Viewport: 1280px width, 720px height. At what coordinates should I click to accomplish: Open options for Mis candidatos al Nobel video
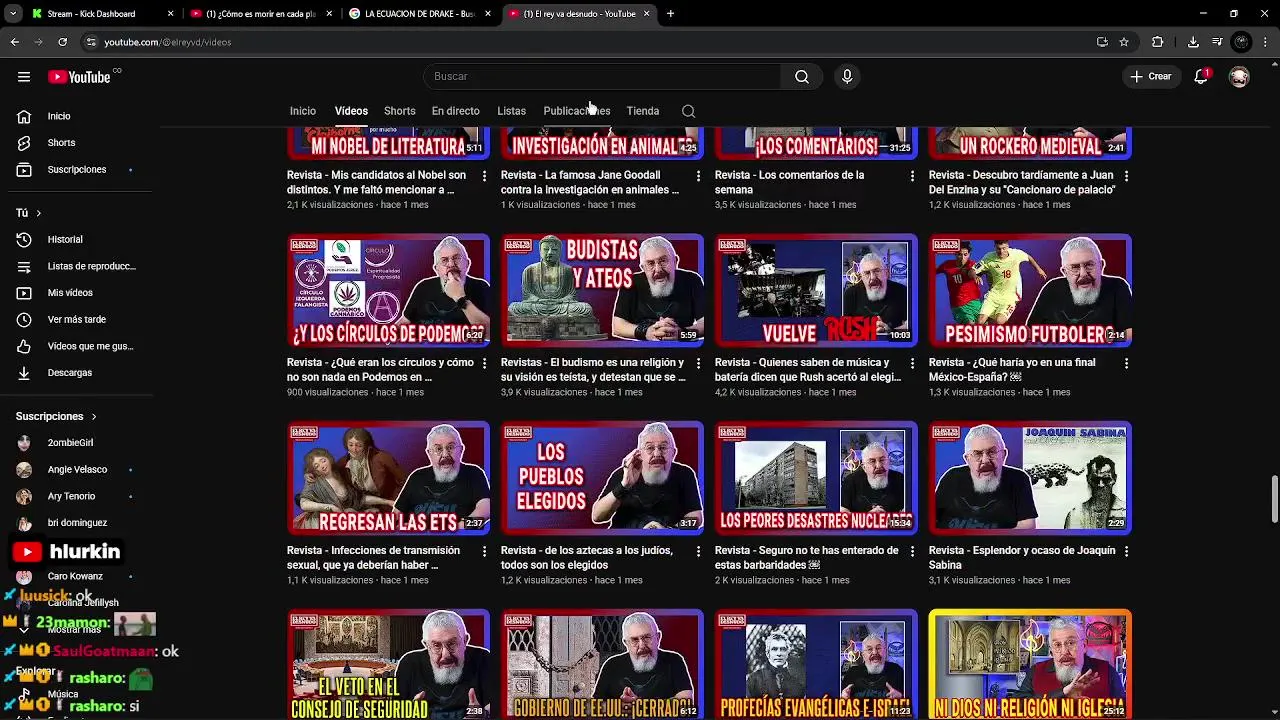point(484,176)
